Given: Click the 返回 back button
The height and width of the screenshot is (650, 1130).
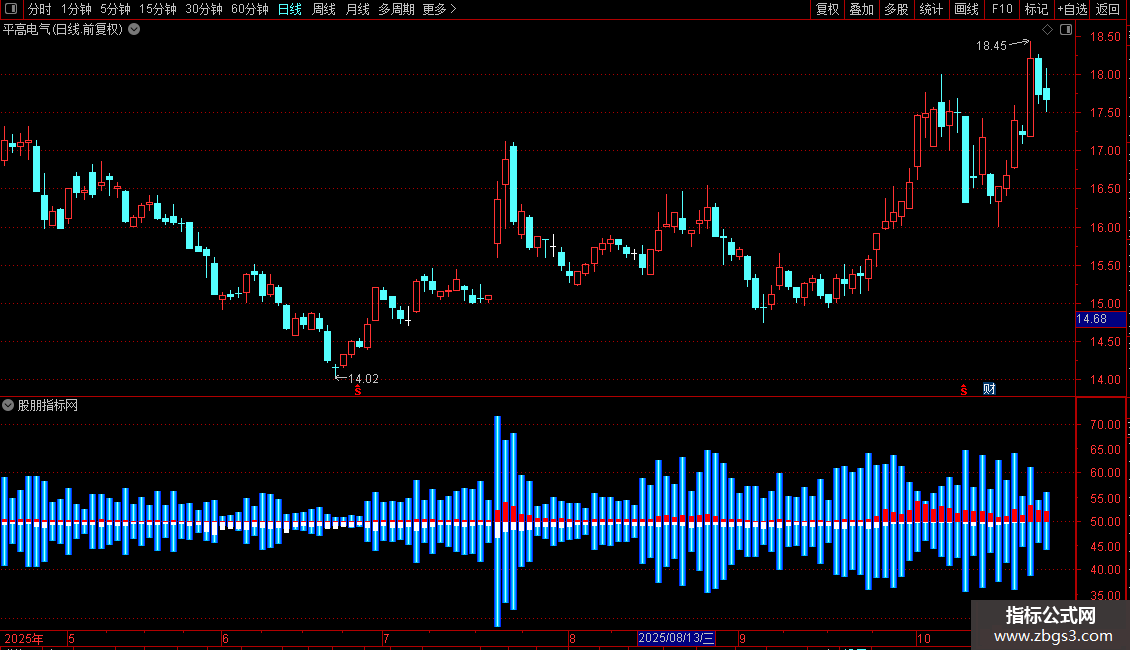Looking at the screenshot, I should tap(1108, 9).
